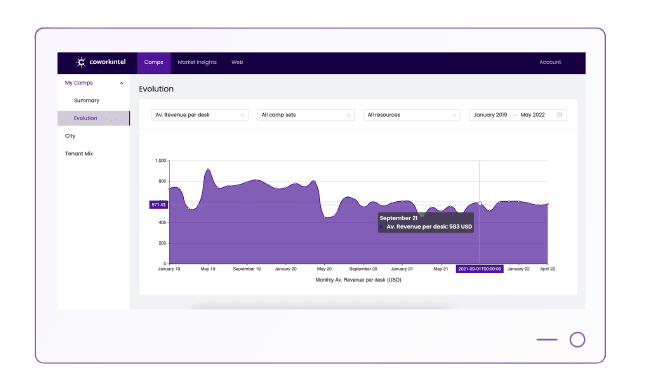Viewport: 645px width, 387px height.
Task: Open City in the sidebar
Action: 70,136
